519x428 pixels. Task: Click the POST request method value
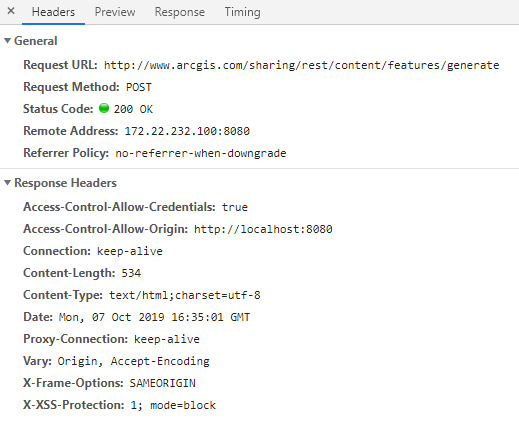[x=139, y=87]
